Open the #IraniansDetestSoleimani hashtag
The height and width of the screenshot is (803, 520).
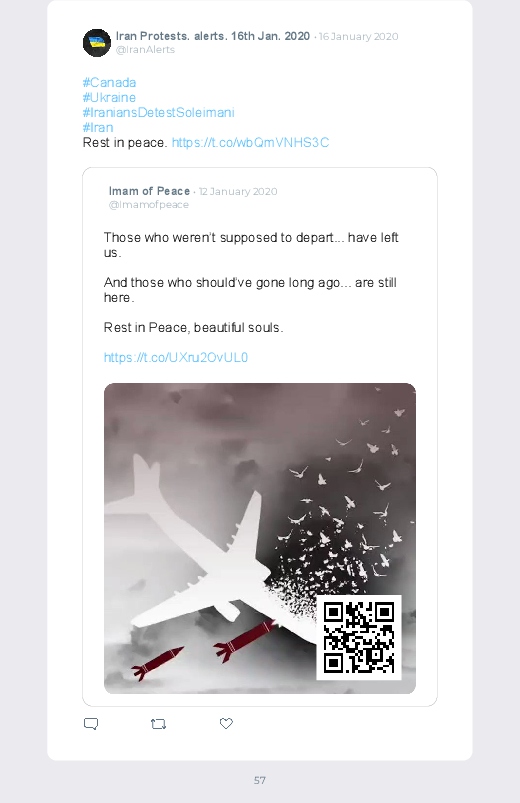point(158,112)
